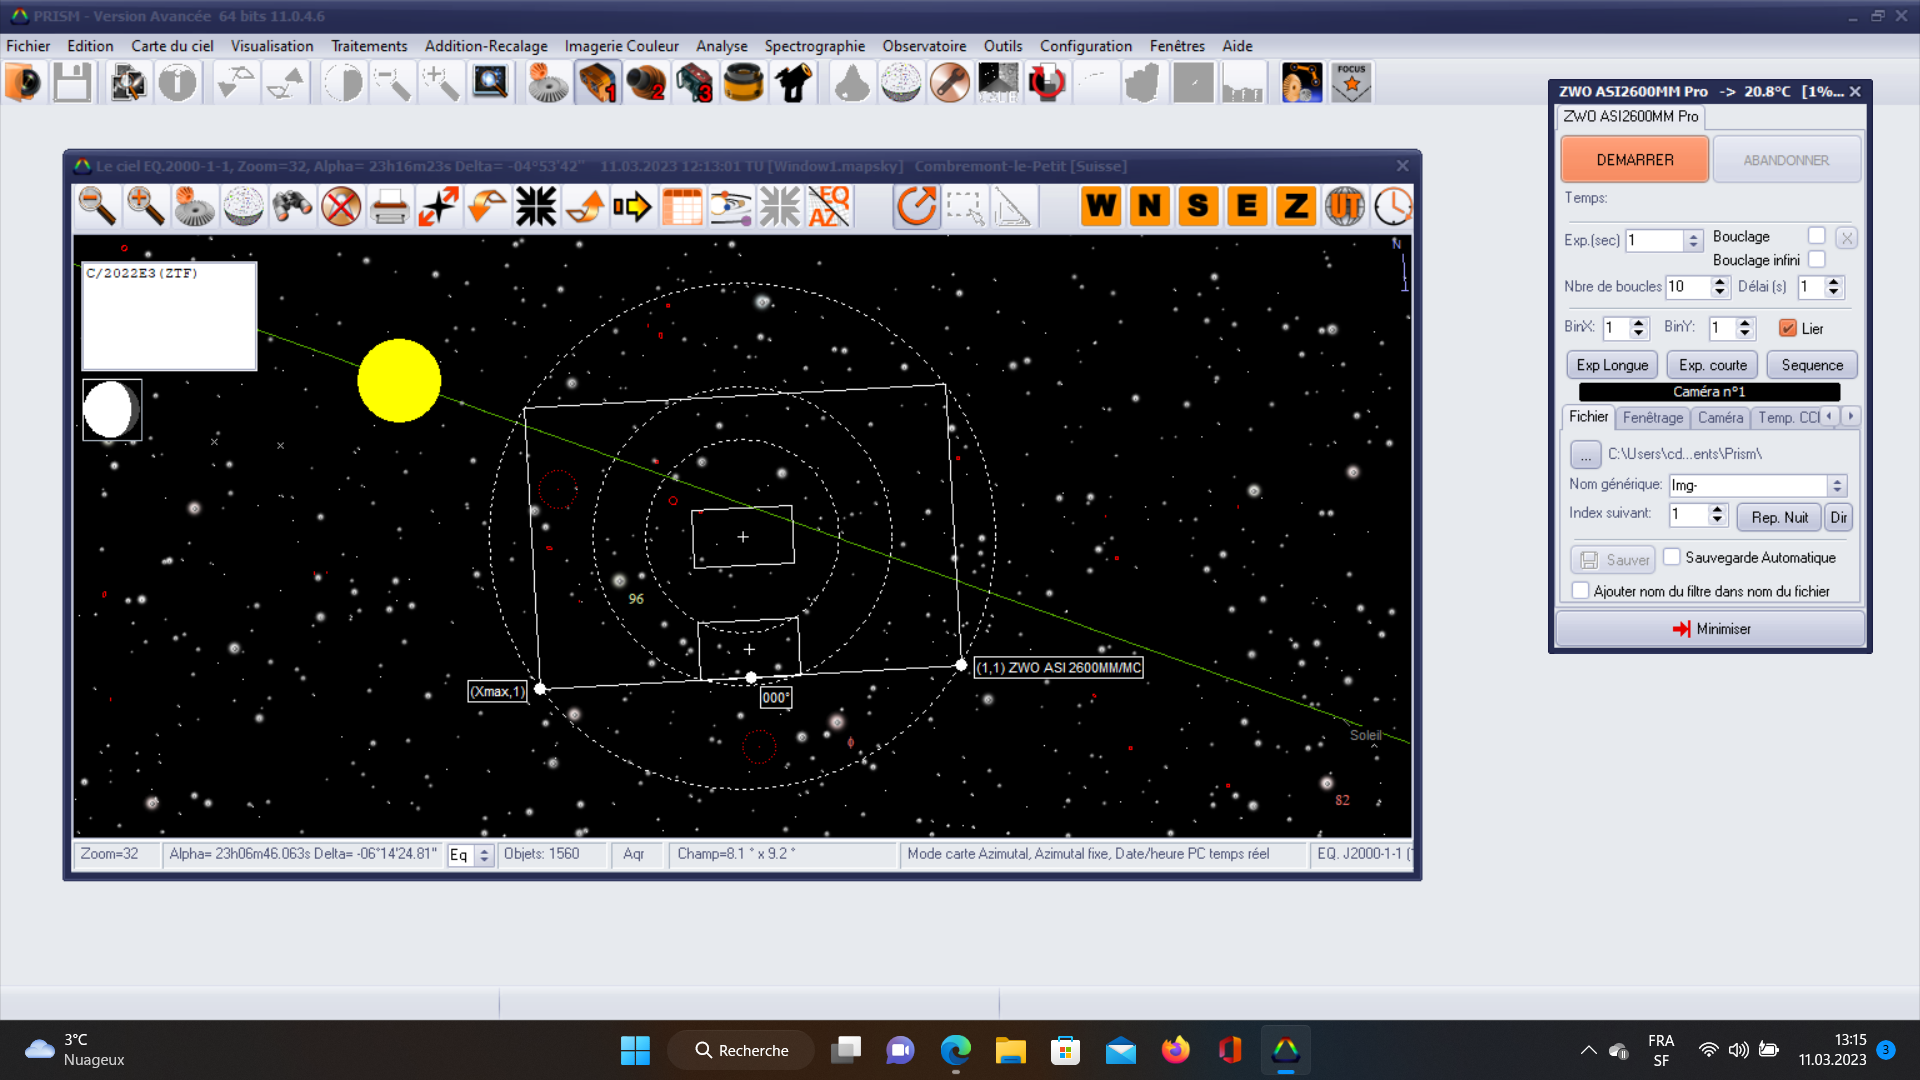Enable the Bouclage checkbox
This screenshot has height=1080, width=1920.
[1817, 236]
